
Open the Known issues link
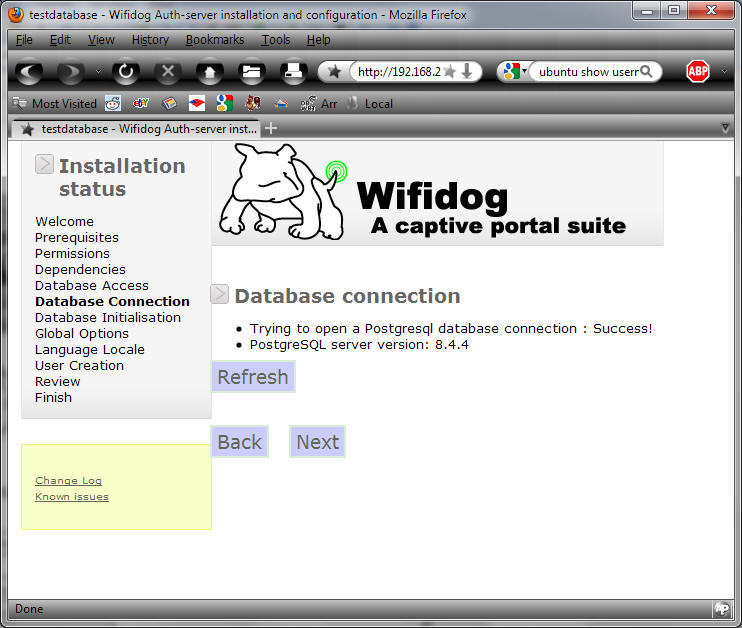point(72,497)
